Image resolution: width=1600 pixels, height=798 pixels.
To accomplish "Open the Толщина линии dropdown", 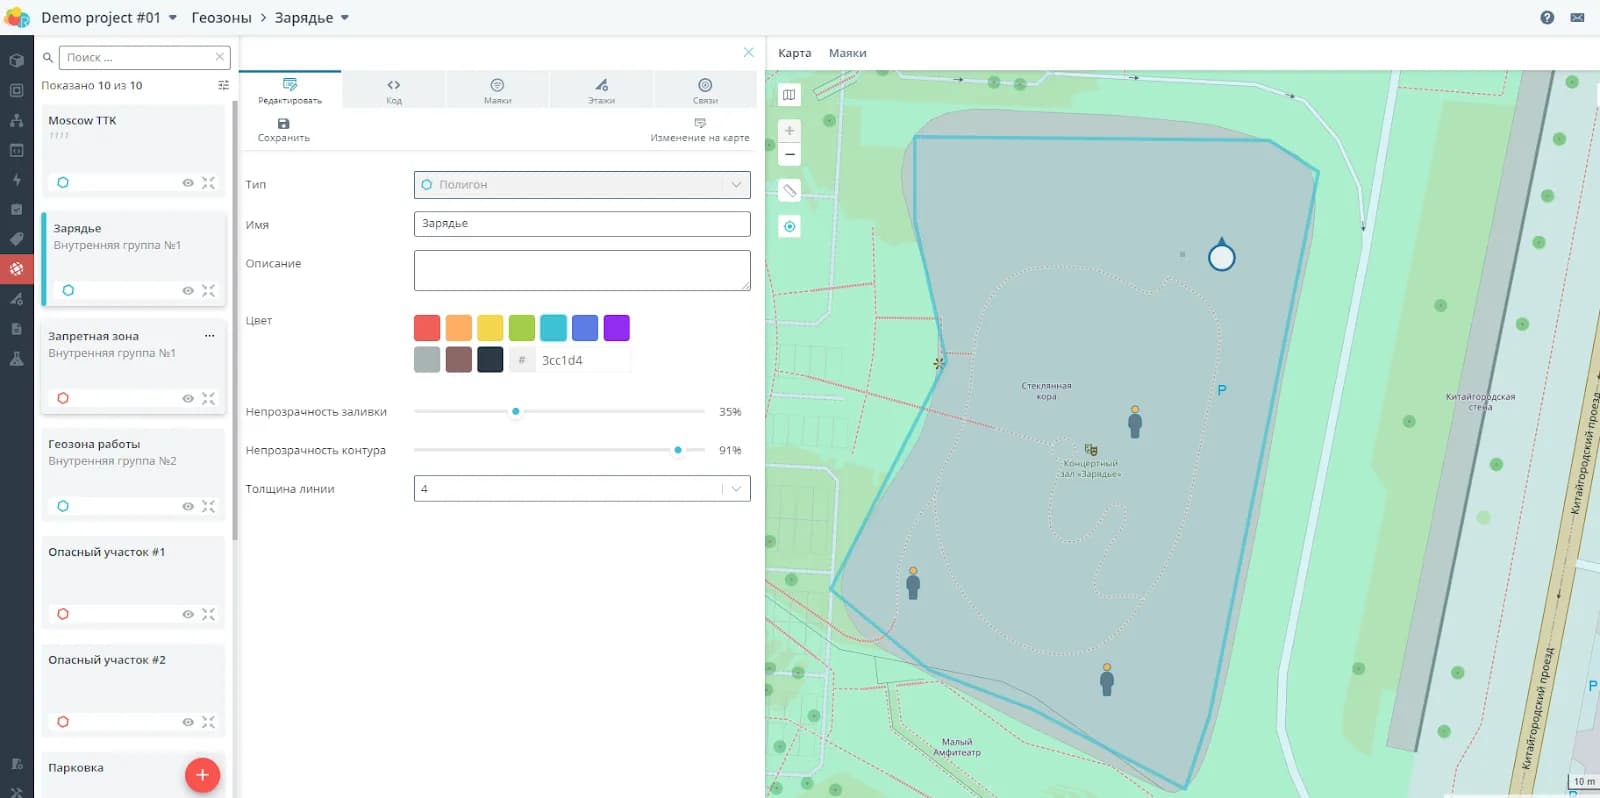I will [736, 489].
